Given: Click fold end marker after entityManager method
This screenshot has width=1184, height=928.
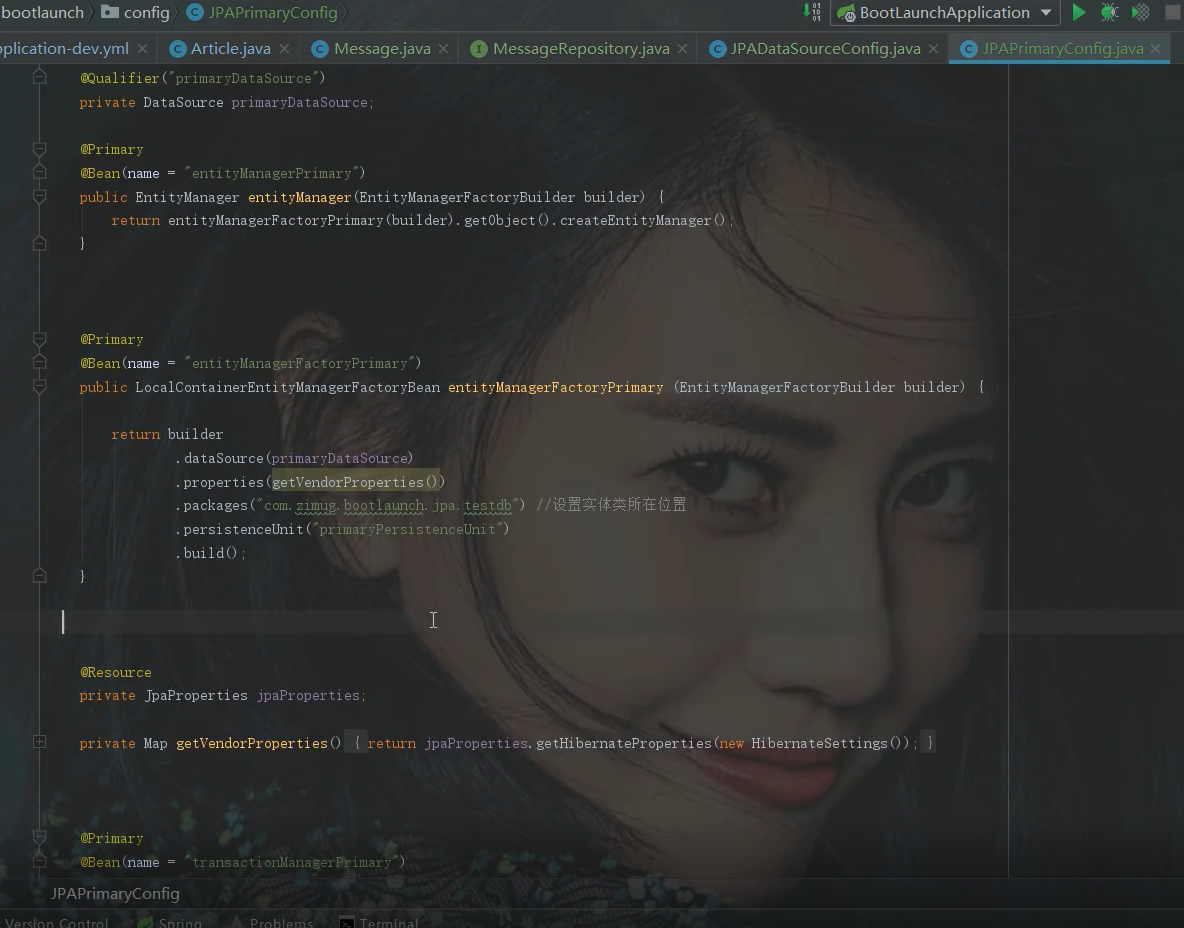Looking at the screenshot, I should tap(40, 243).
